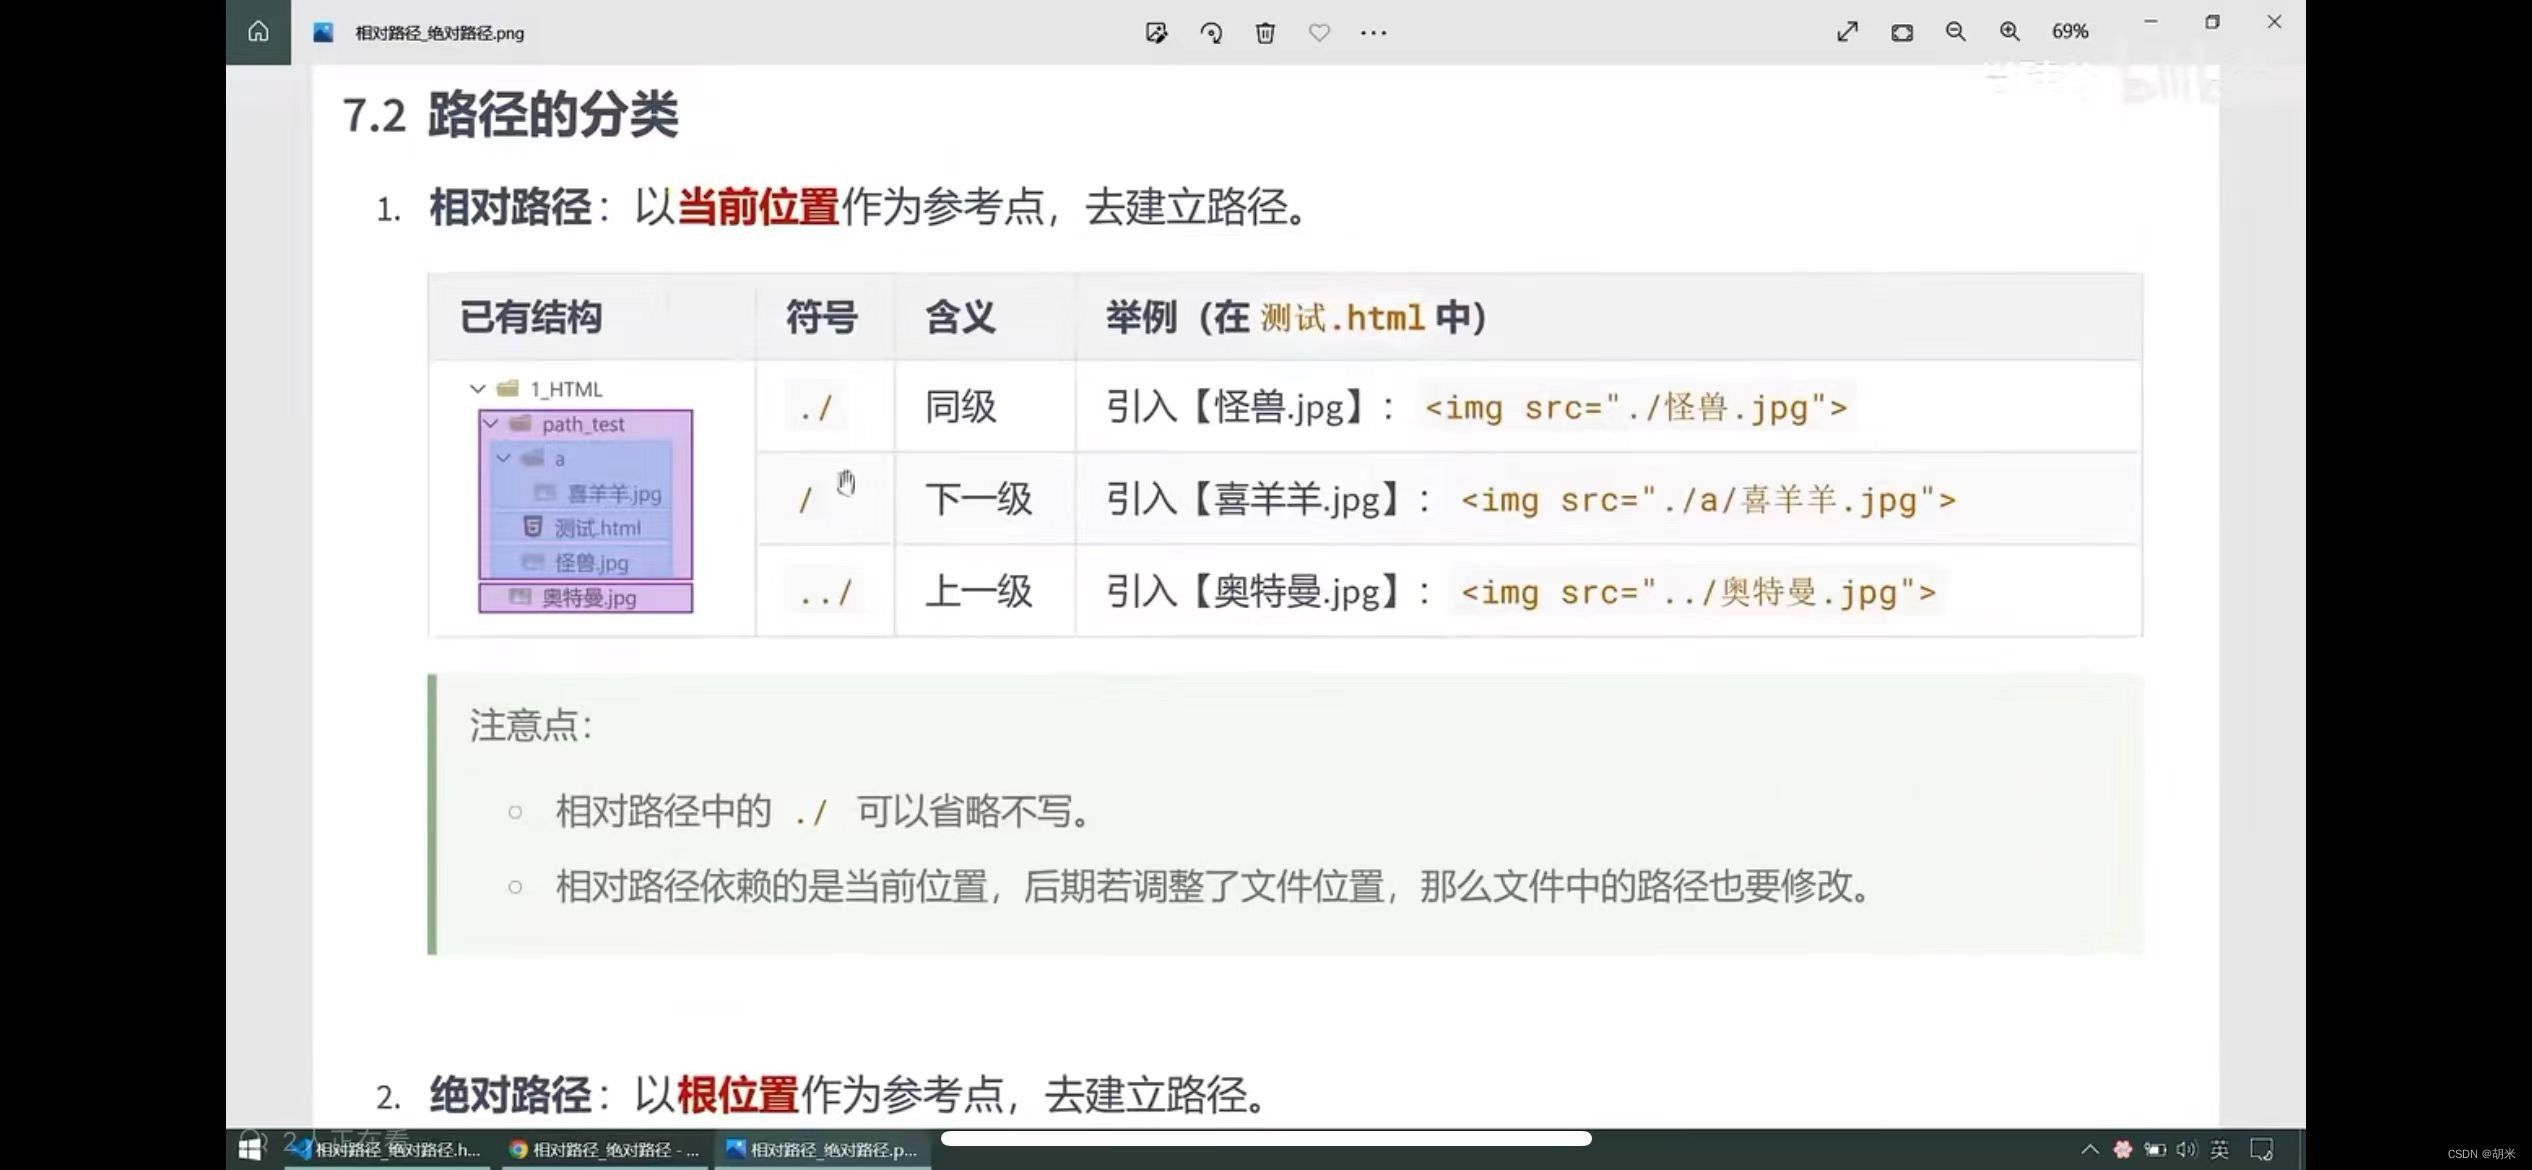The image size is (2532, 1170).
Task: Open the Edit image tool icon
Action: 1156,33
